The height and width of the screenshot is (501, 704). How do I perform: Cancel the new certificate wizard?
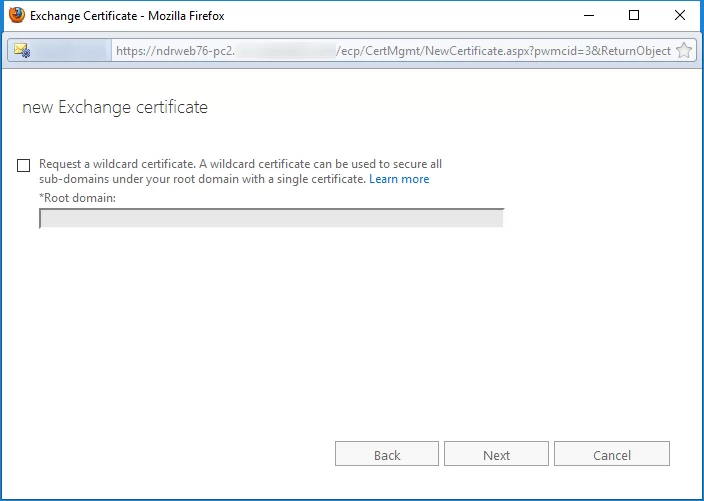tap(612, 454)
